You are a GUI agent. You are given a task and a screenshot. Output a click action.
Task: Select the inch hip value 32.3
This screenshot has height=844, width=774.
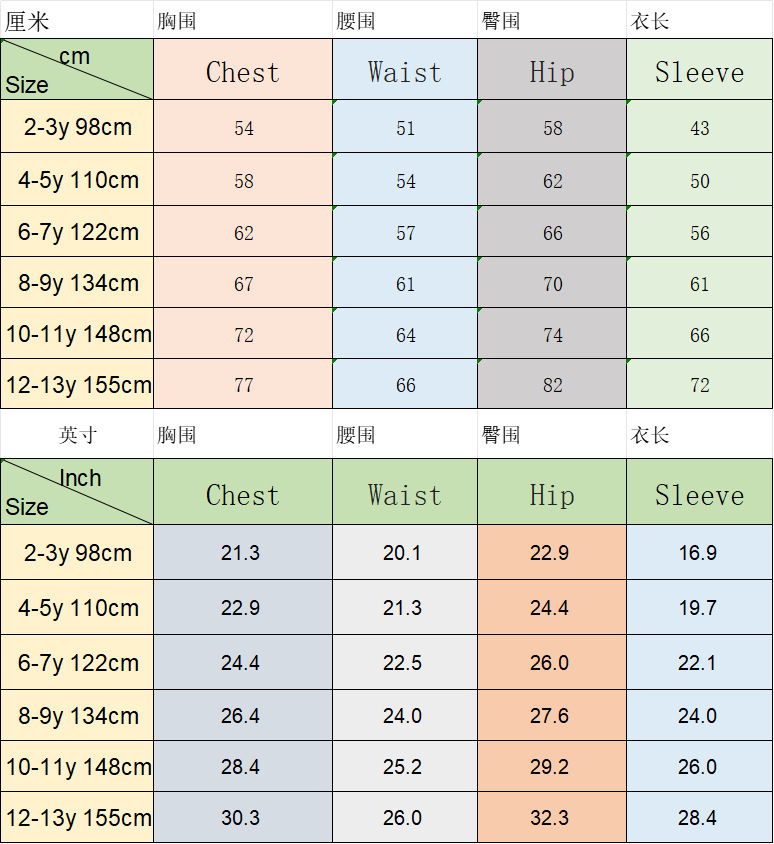[550, 818]
